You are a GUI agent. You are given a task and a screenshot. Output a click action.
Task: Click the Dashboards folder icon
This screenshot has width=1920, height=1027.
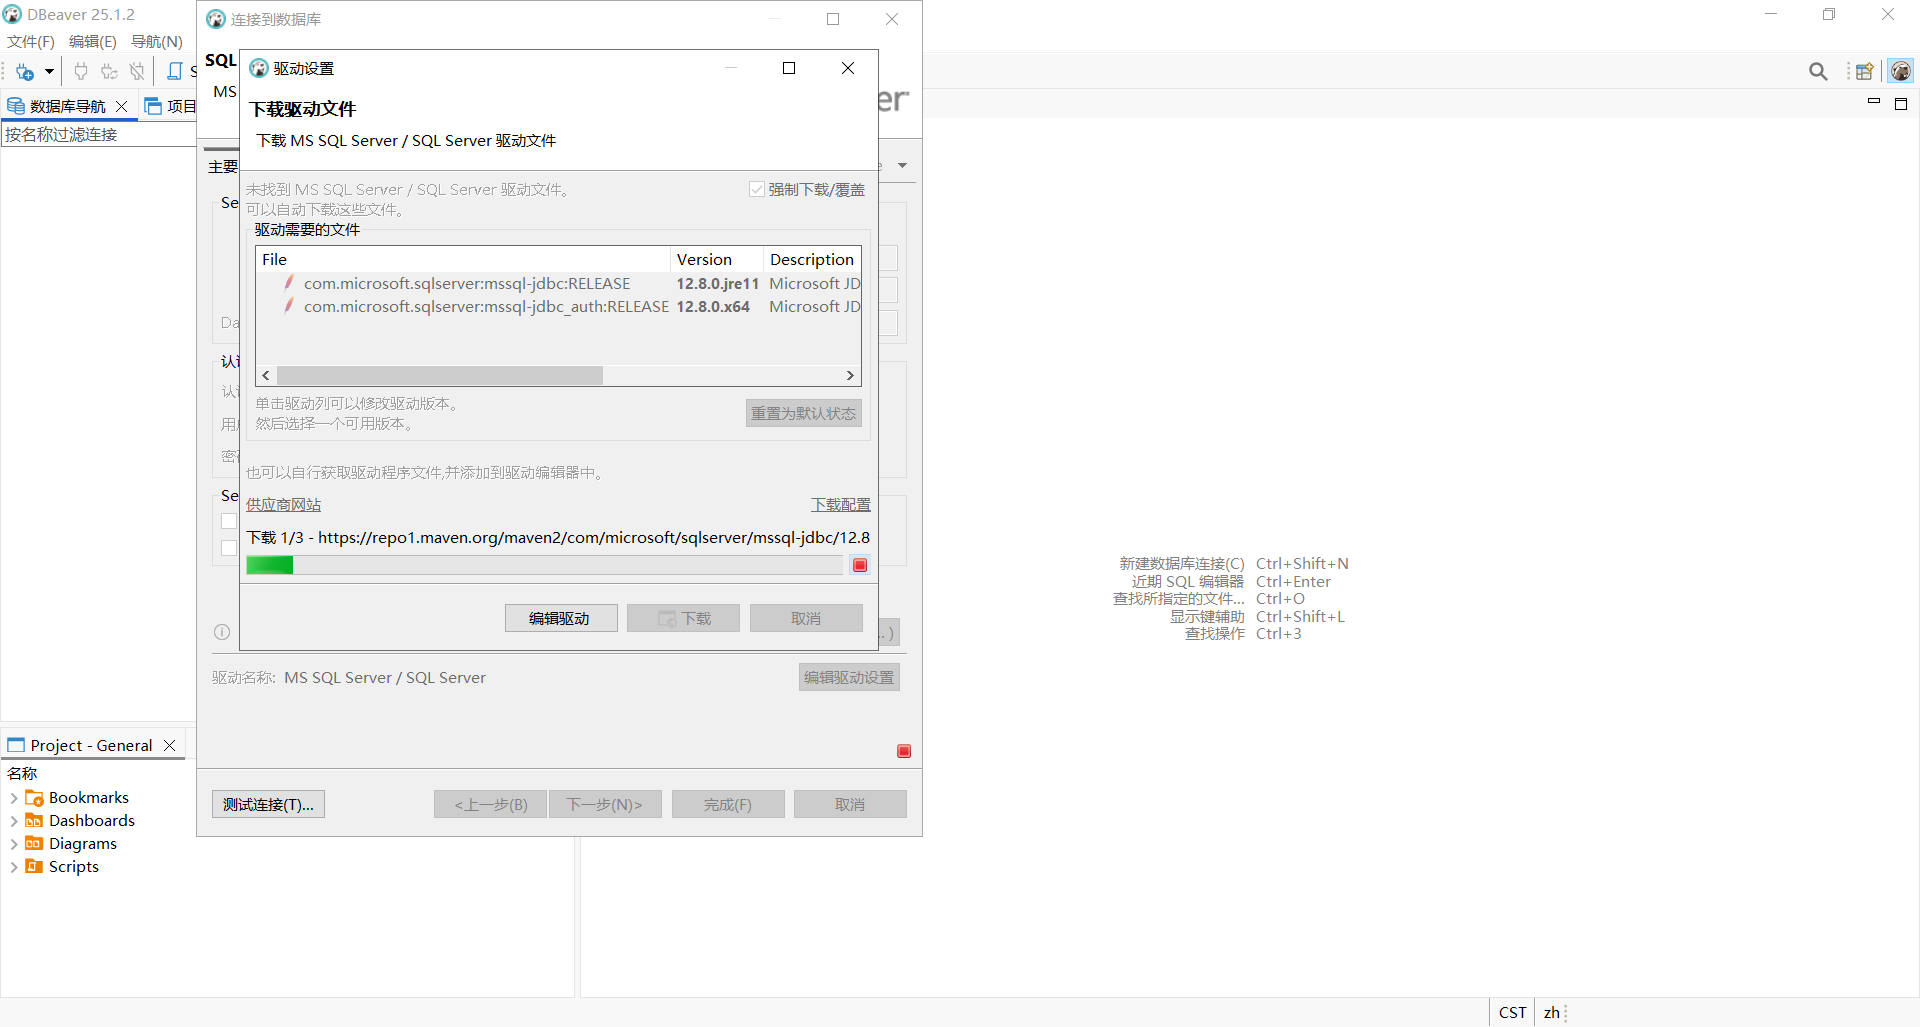click(34, 821)
